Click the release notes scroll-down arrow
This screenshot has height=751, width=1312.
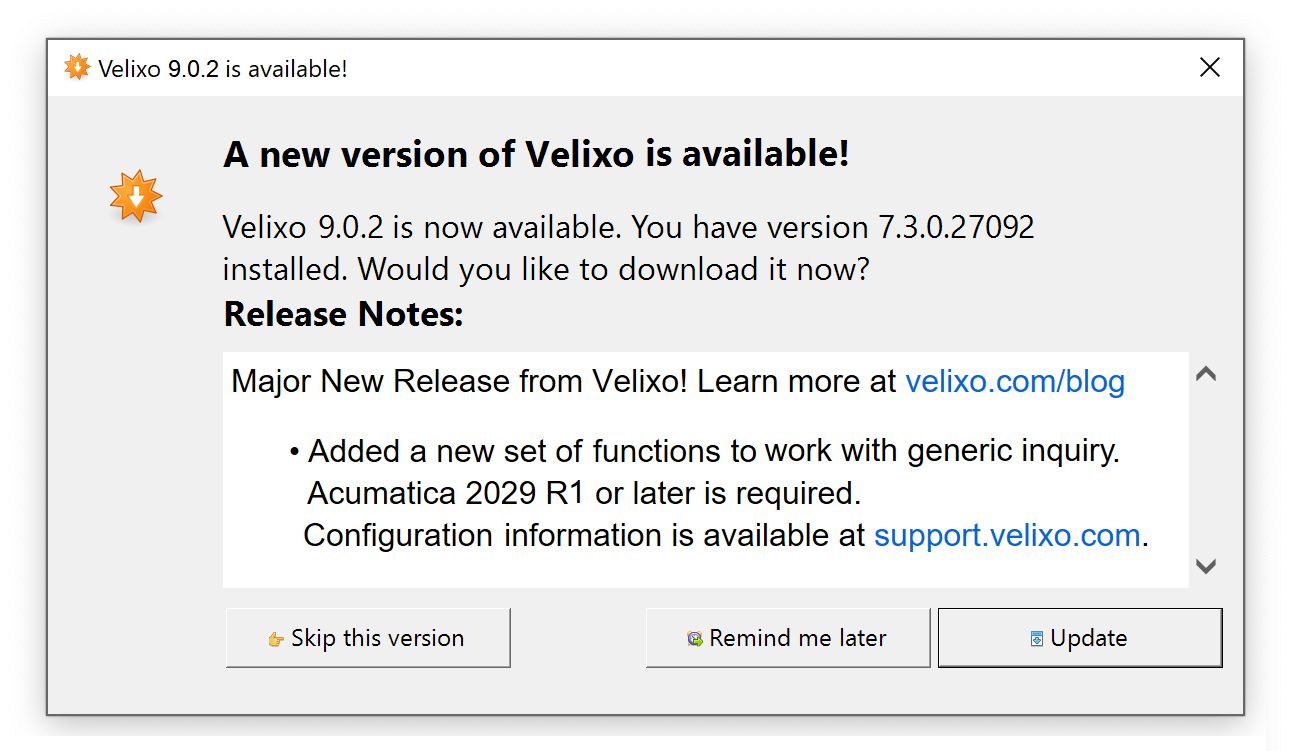point(1206,566)
